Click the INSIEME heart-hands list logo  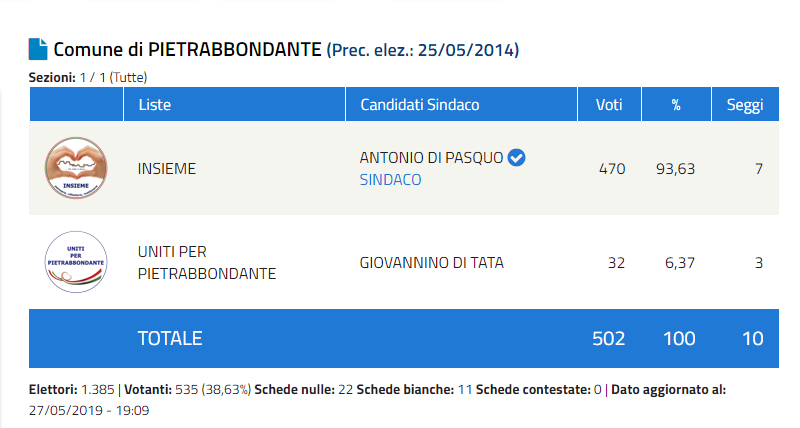coord(76,168)
